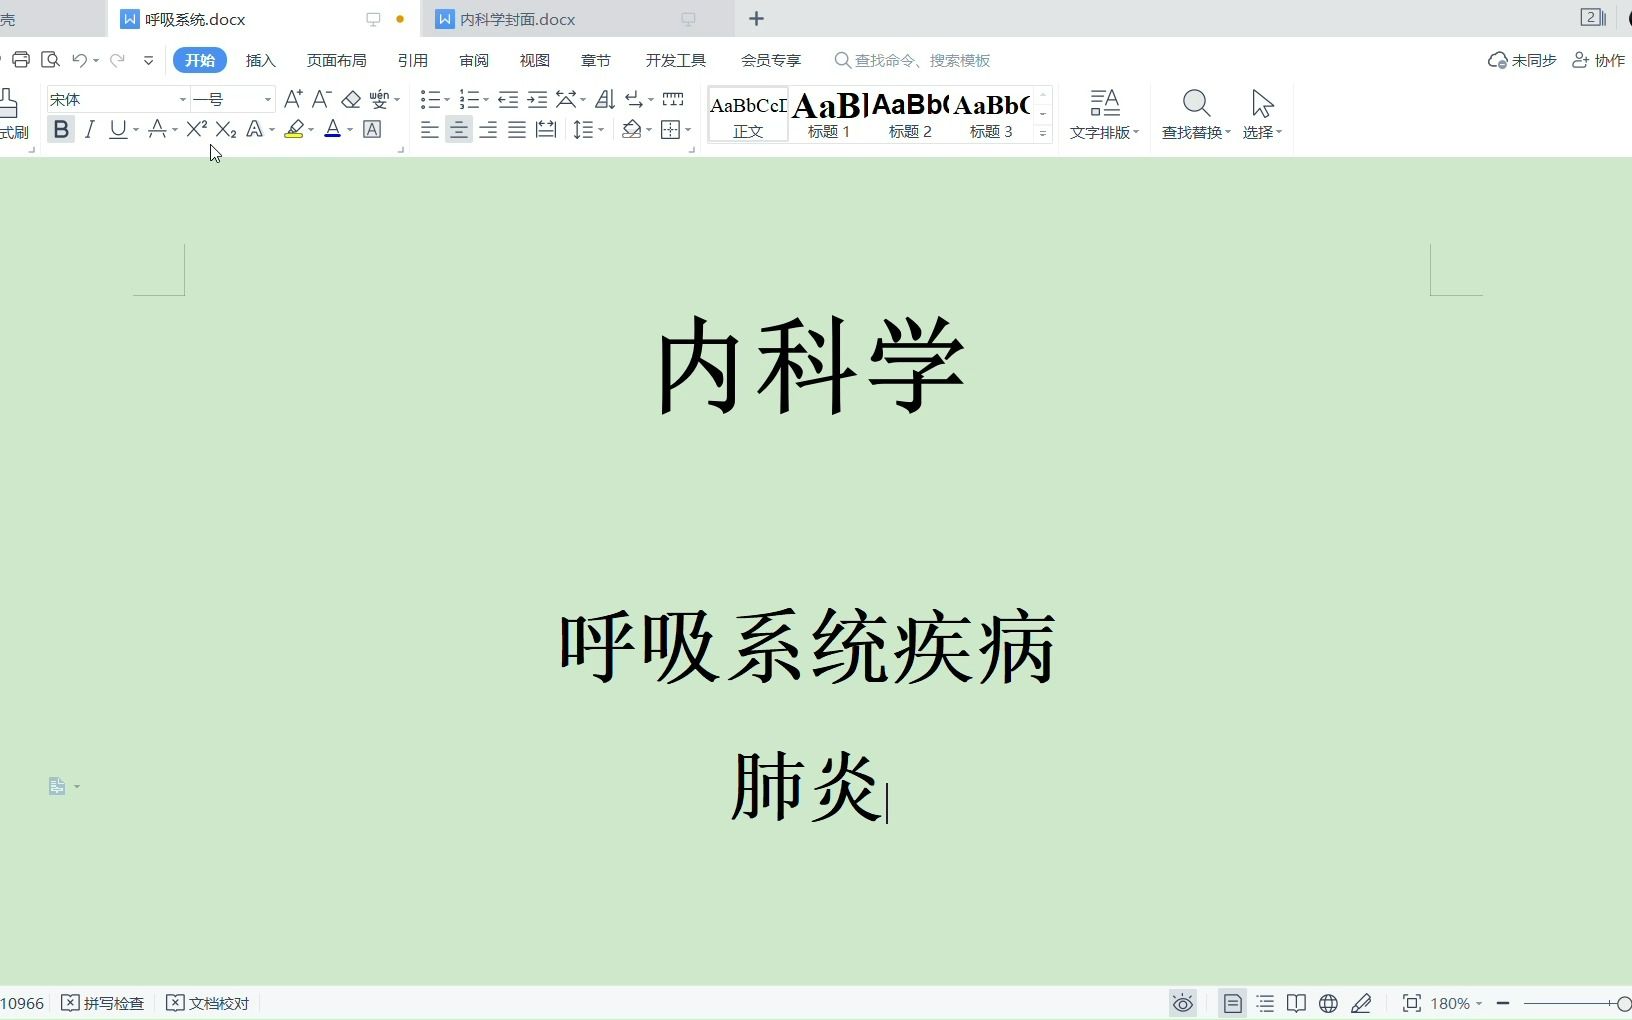Click the zoom slider handle
The height and width of the screenshot is (1020, 1632).
[x=1624, y=1003]
